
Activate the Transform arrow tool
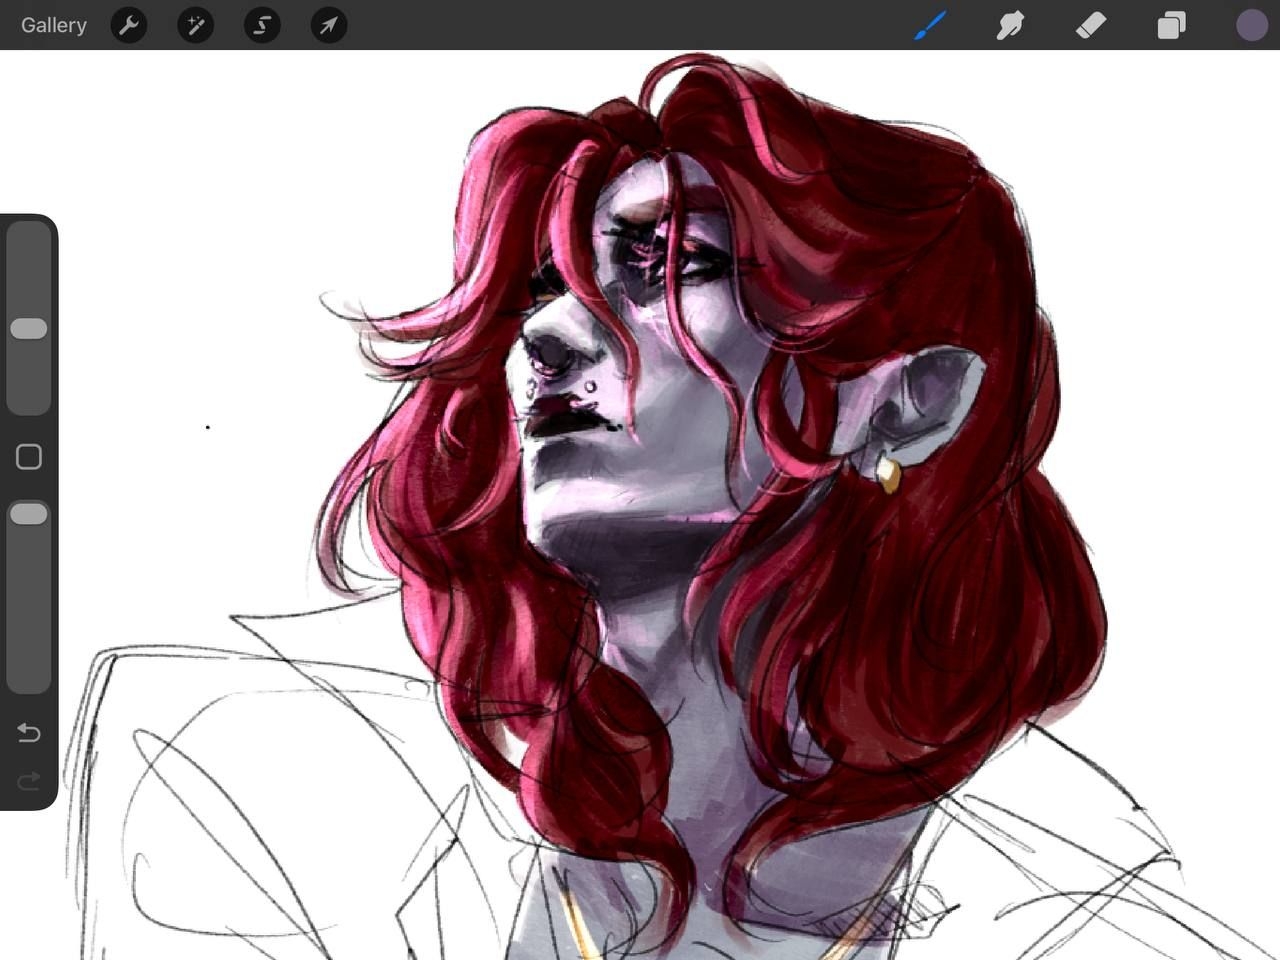[x=329, y=25]
